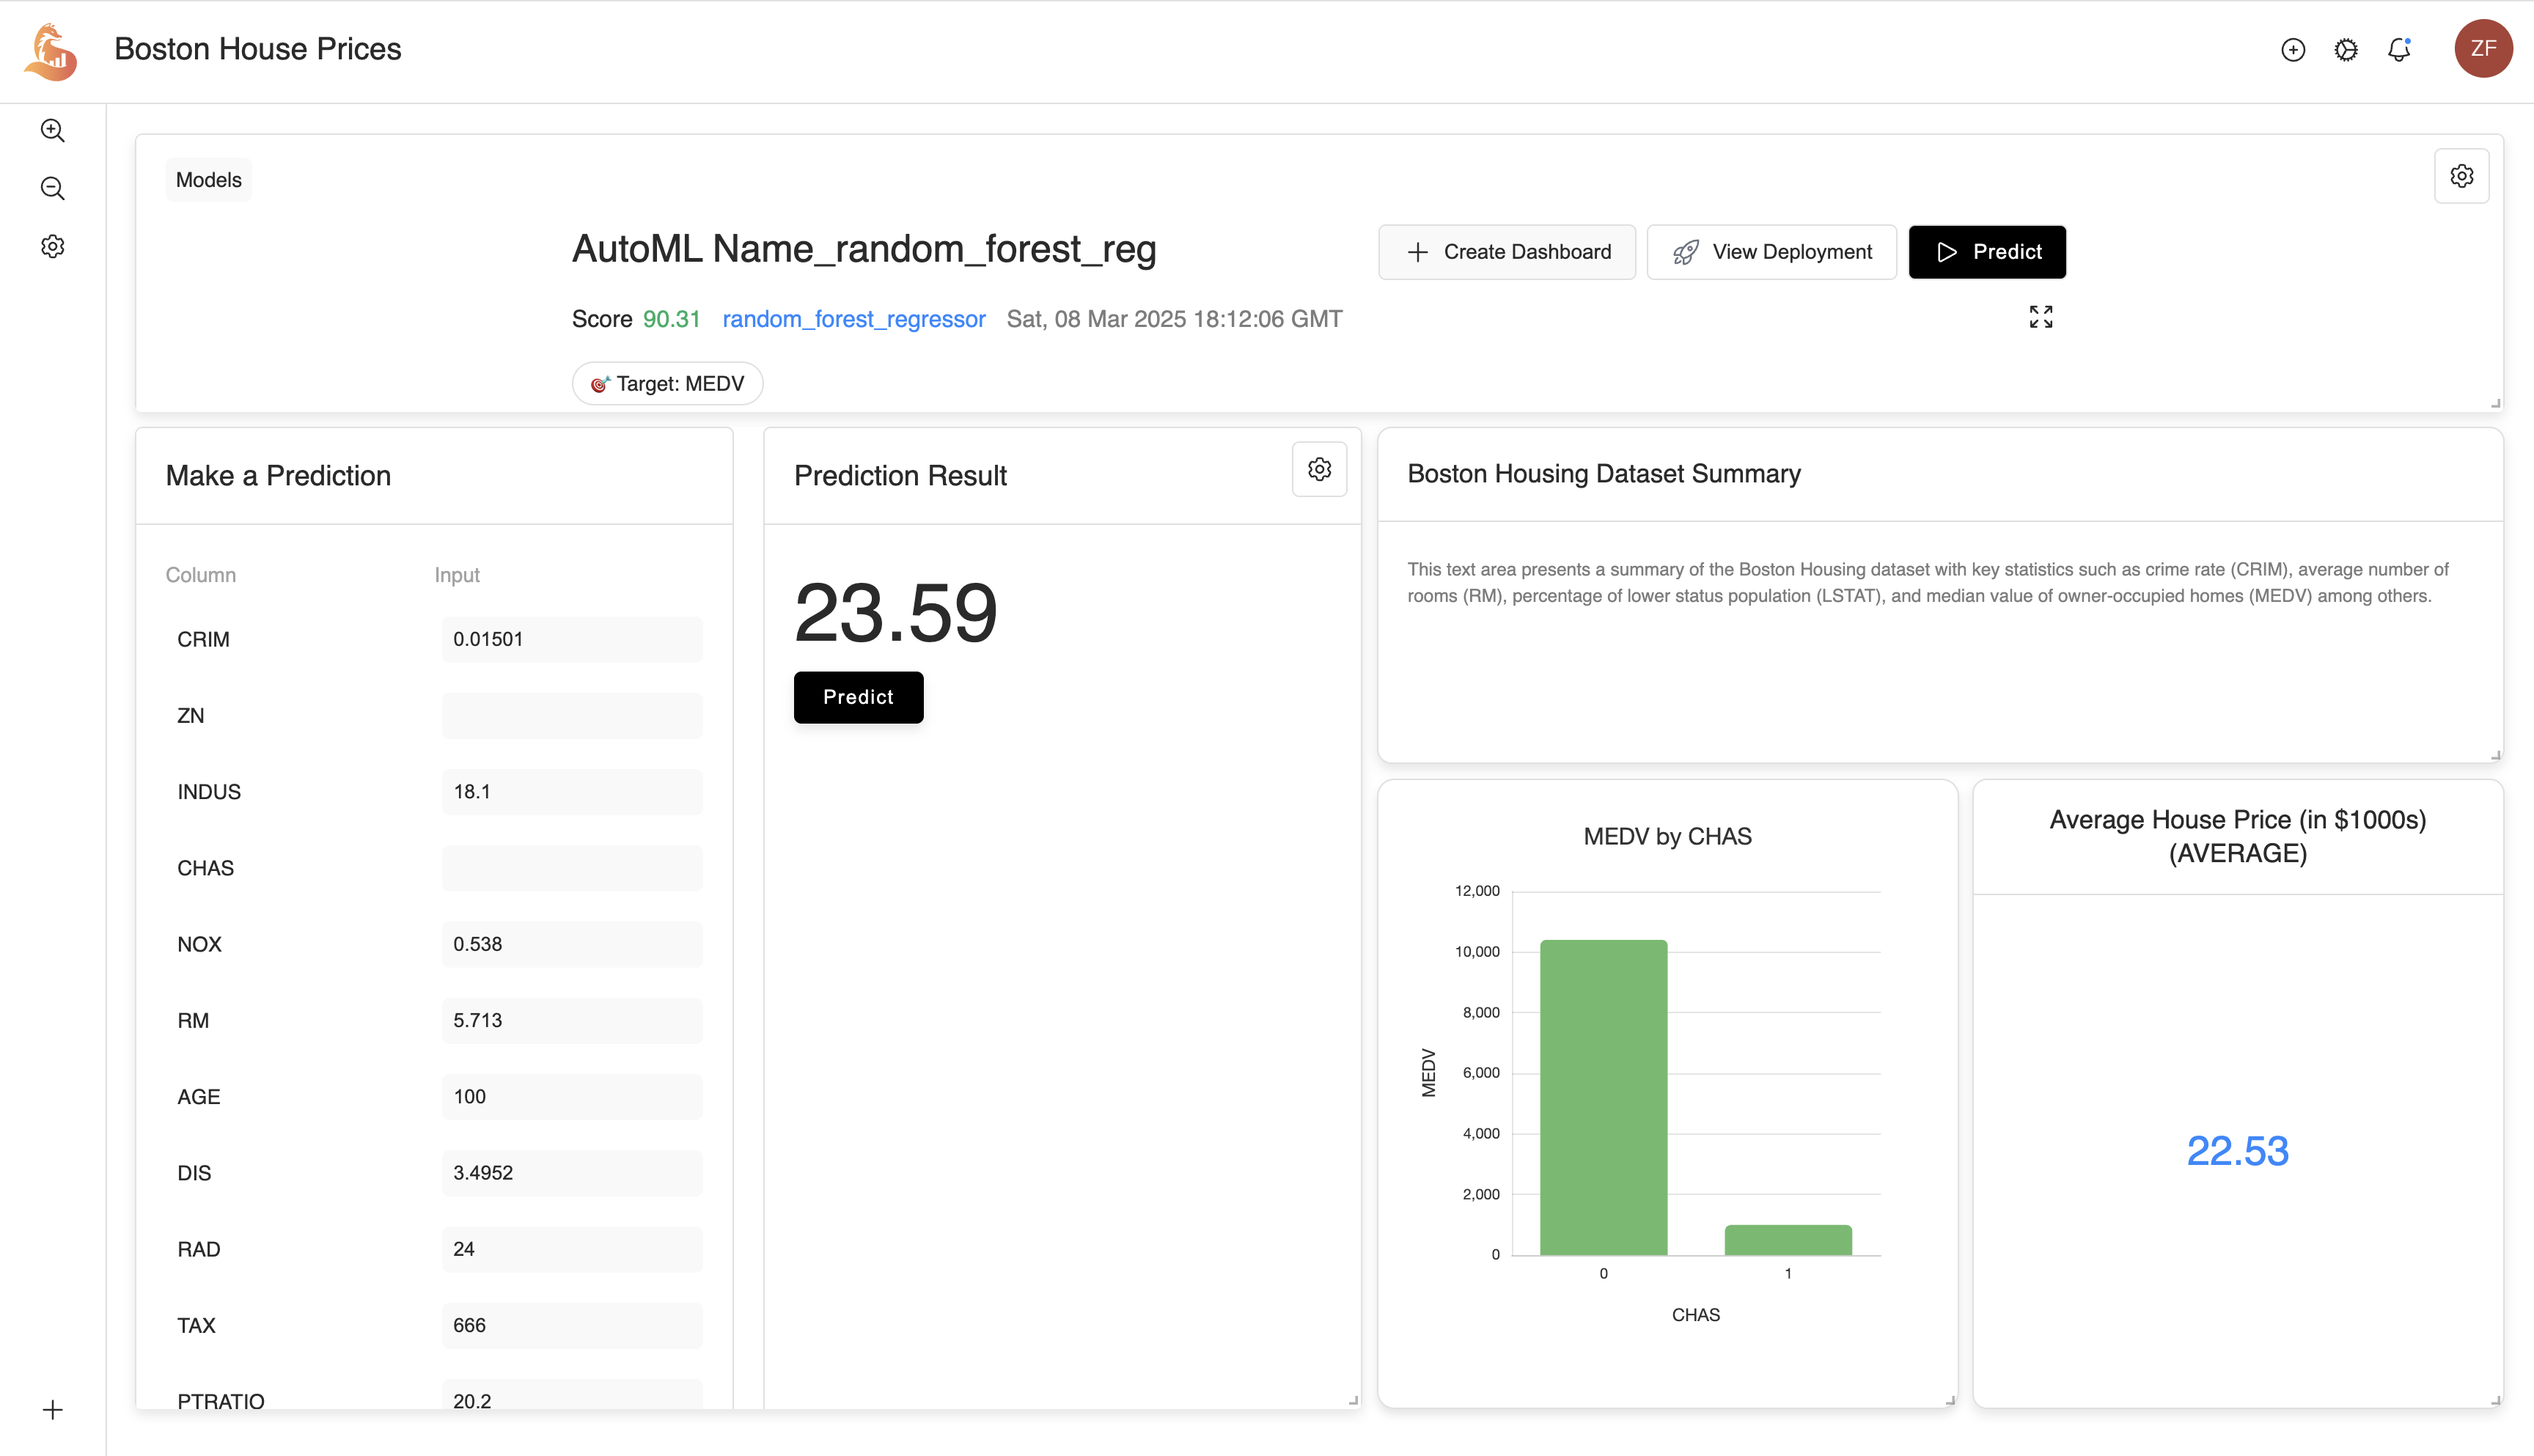Click the plus icon at sidebar bottom
Screen dimensions: 2534x1456
point(53,1410)
